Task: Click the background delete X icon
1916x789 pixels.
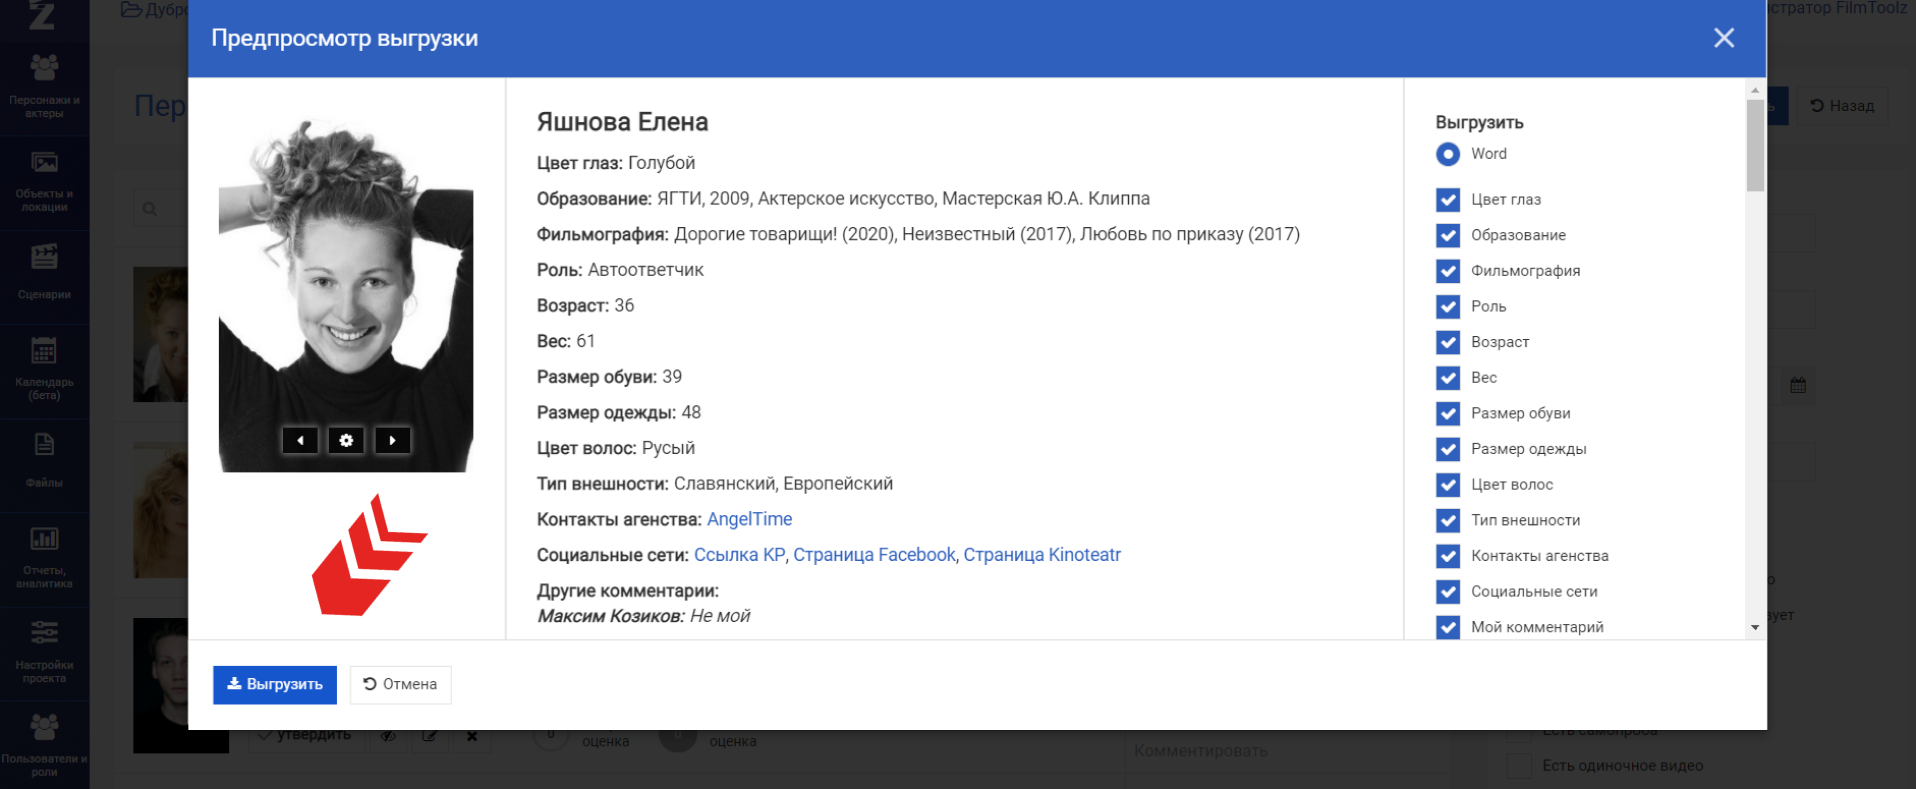Action: click(x=472, y=736)
